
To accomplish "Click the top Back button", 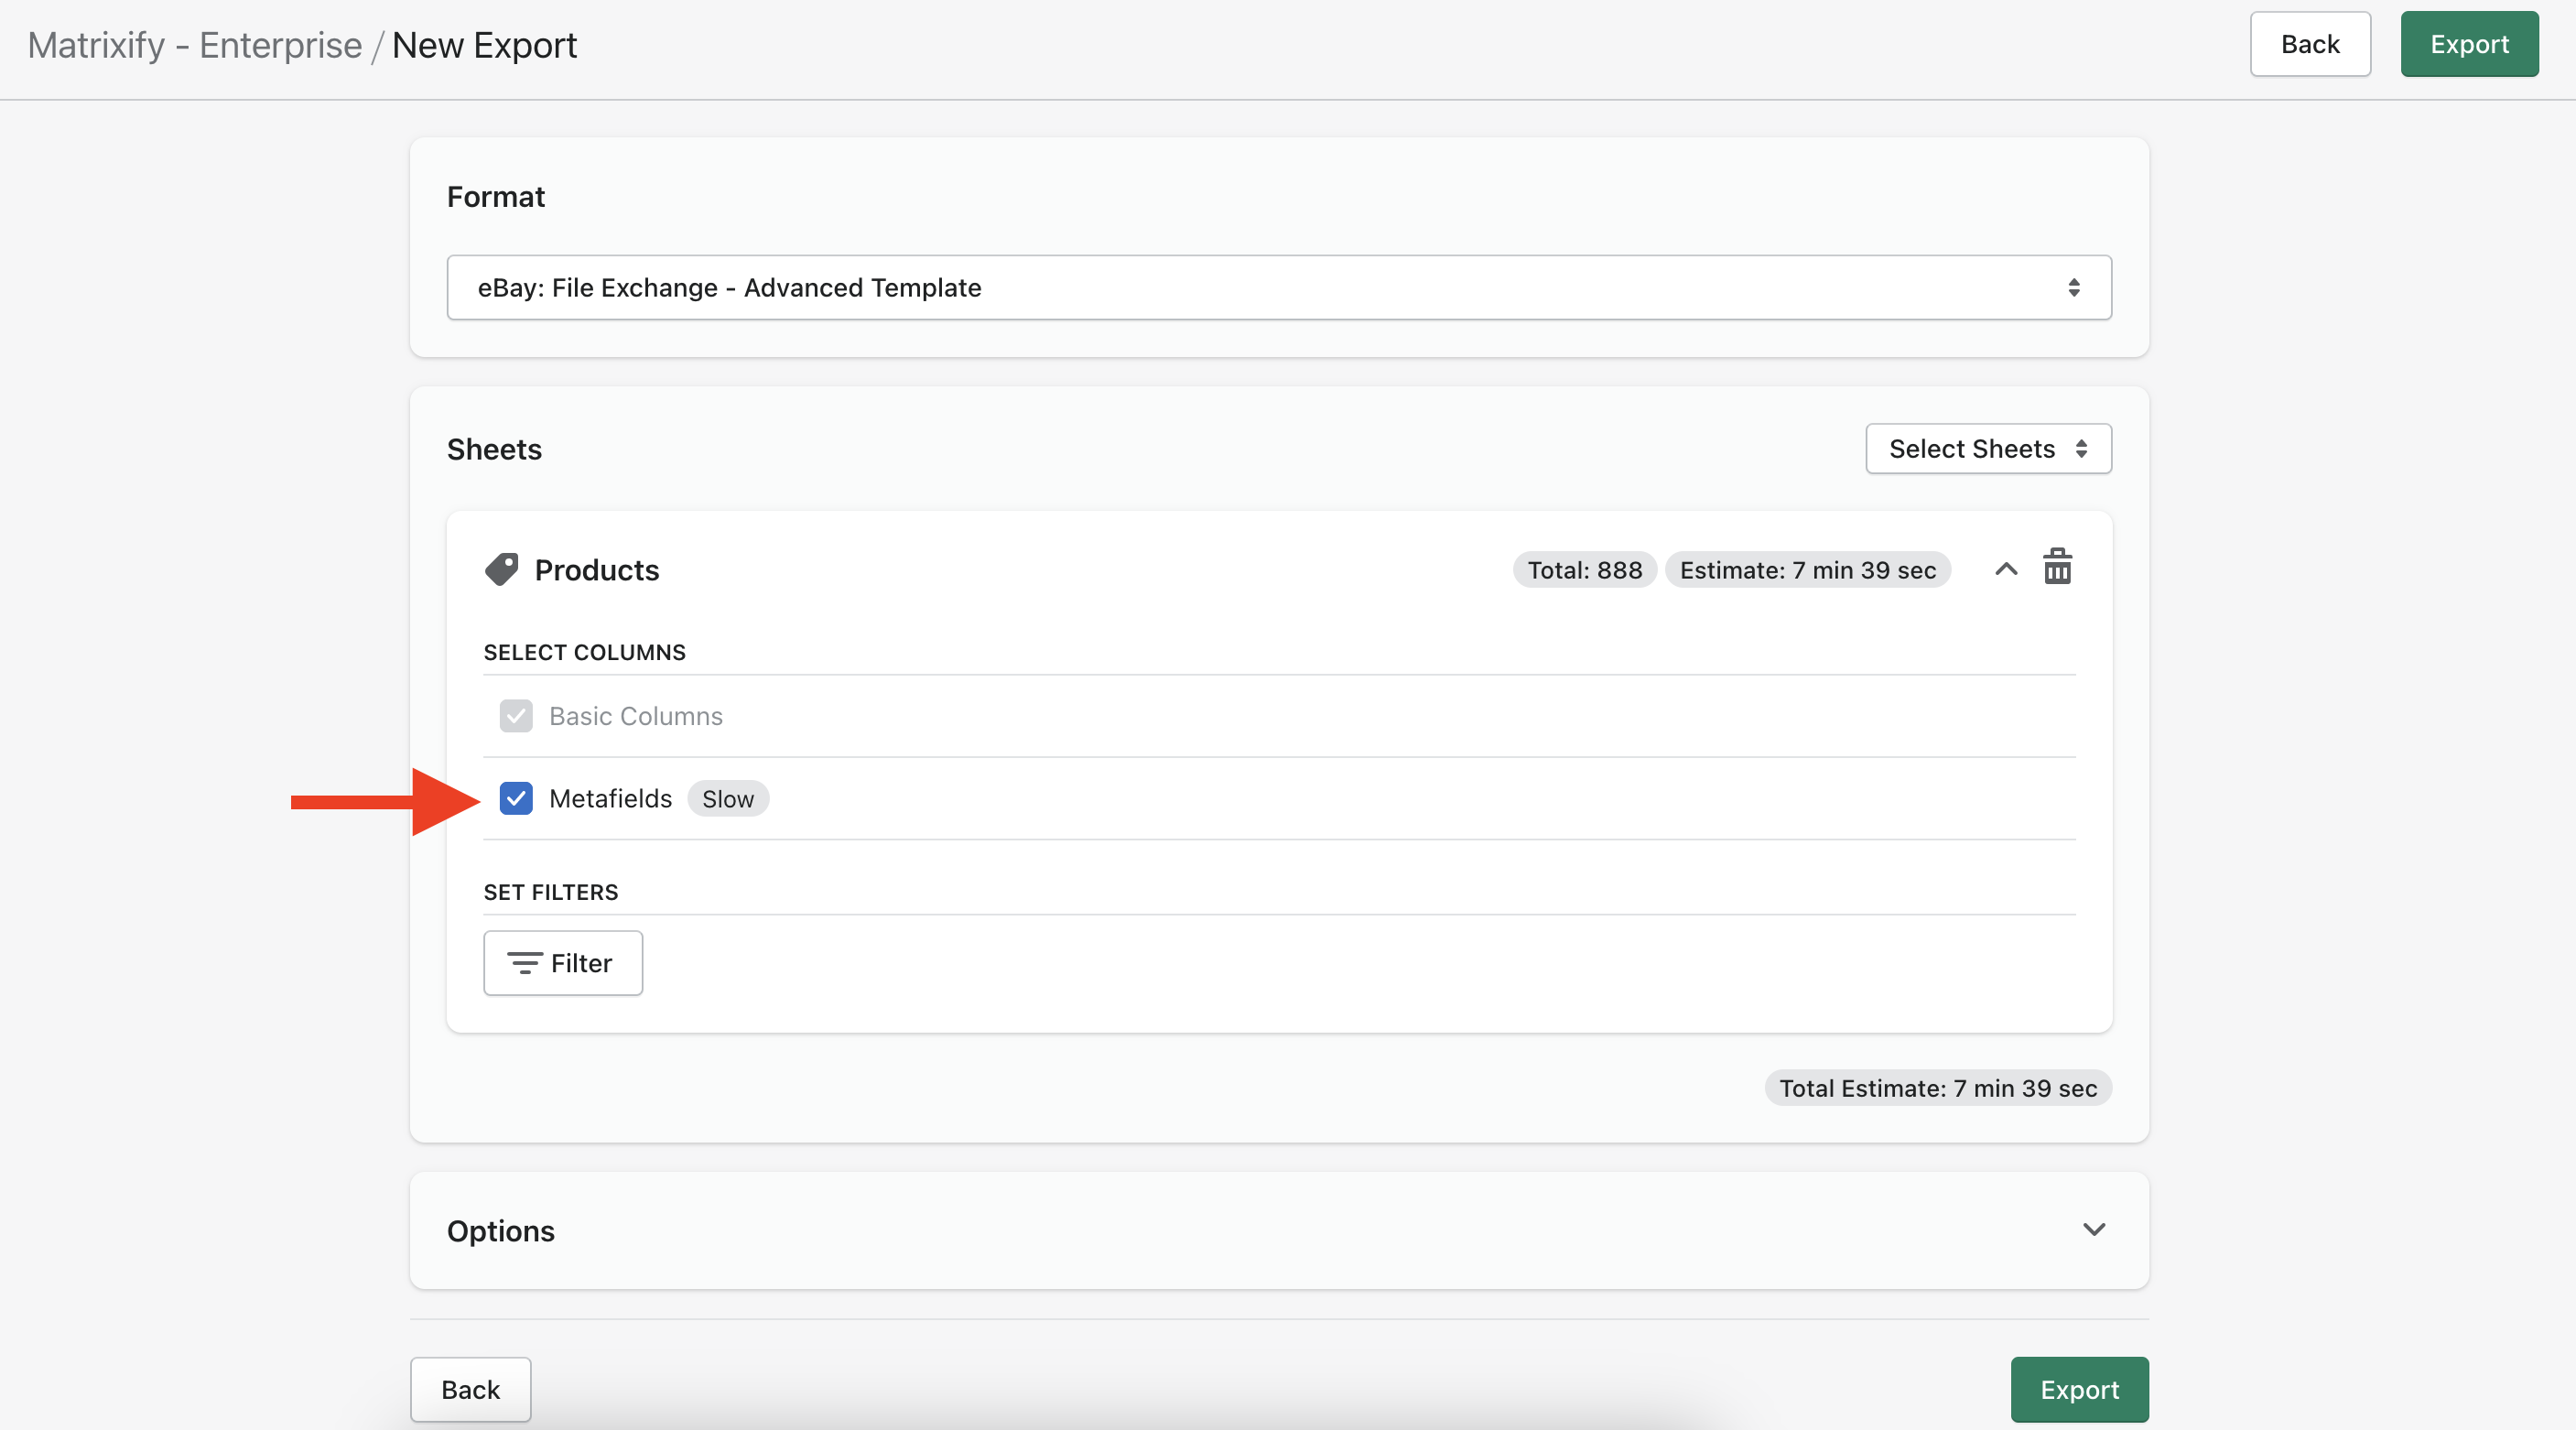I will coord(2310,44).
